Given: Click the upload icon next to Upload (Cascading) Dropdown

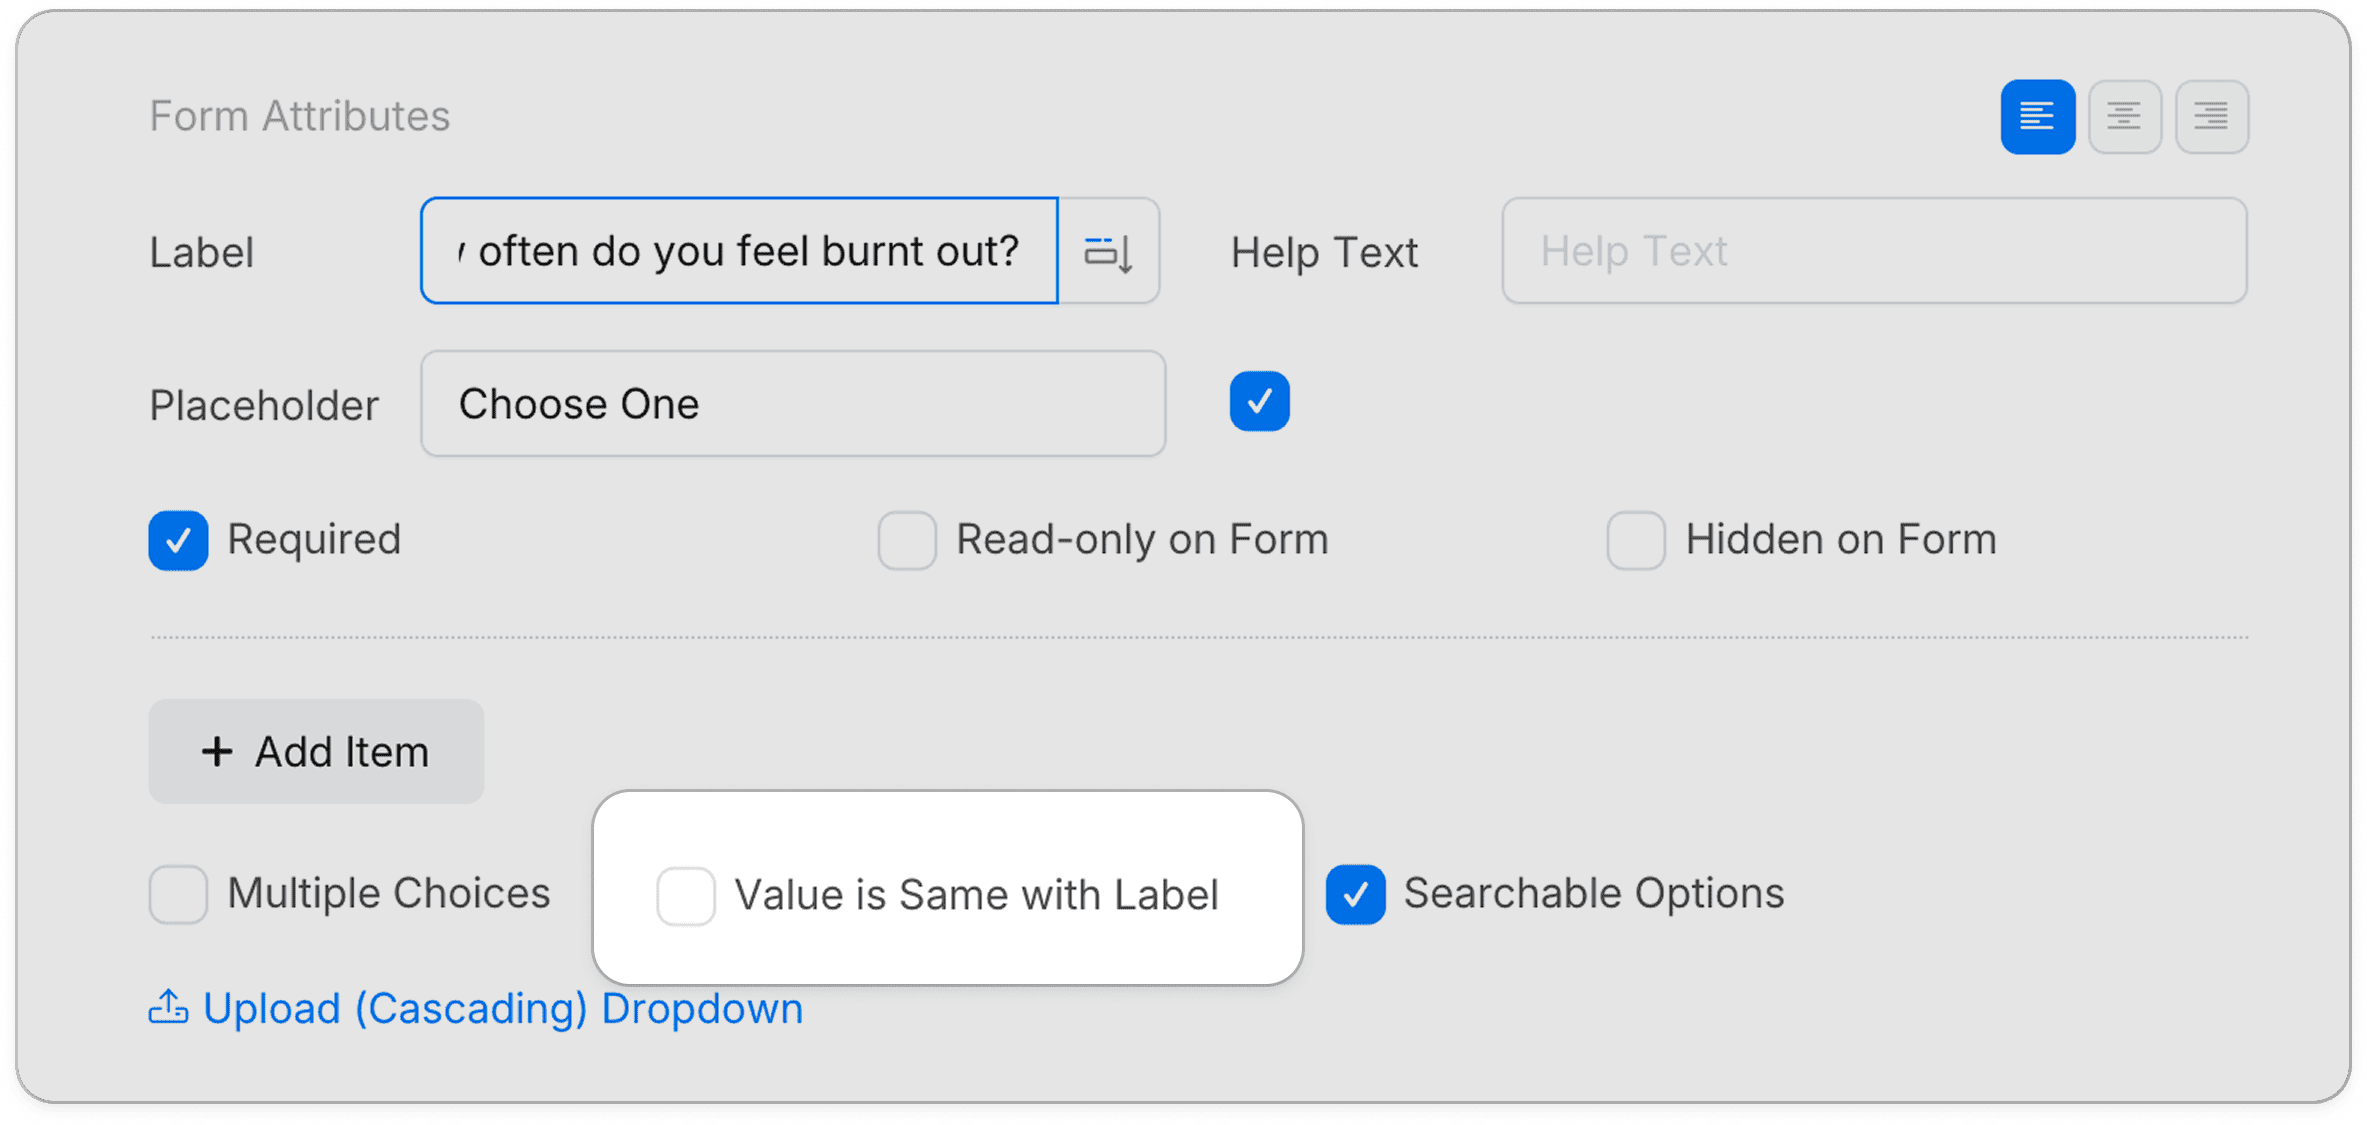Looking at the screenshot, I should [x=168, y=1008].
